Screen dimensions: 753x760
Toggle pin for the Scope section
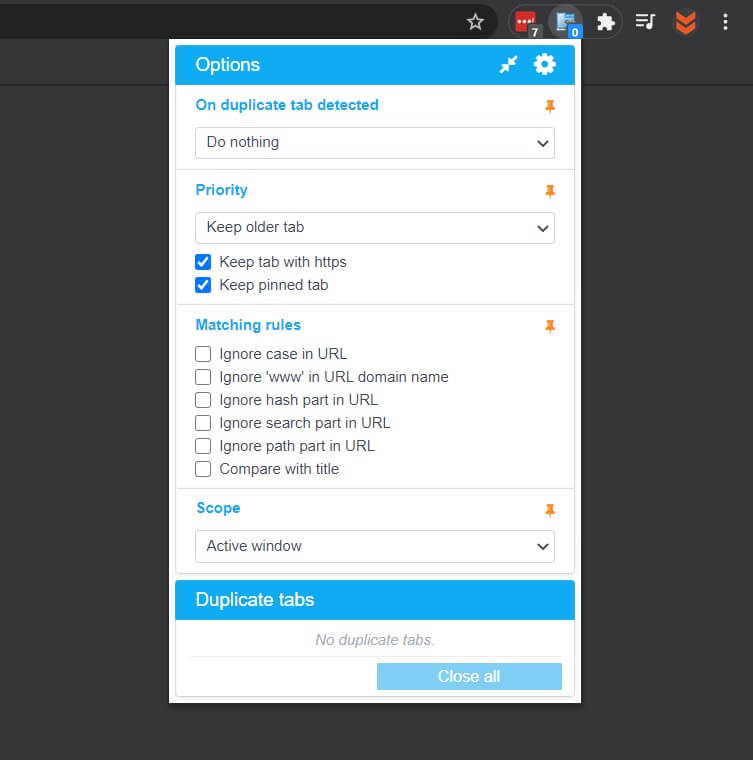point(549,510)
